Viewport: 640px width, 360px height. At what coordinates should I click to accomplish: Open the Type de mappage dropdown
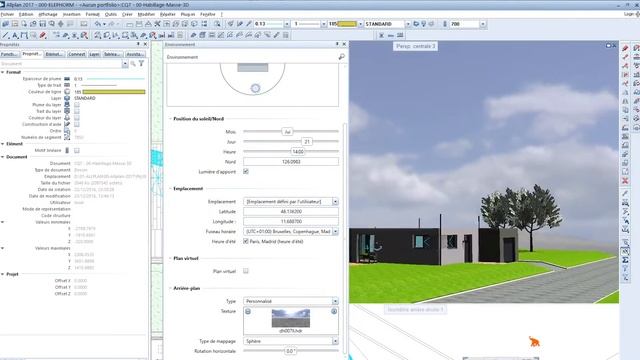335,341
